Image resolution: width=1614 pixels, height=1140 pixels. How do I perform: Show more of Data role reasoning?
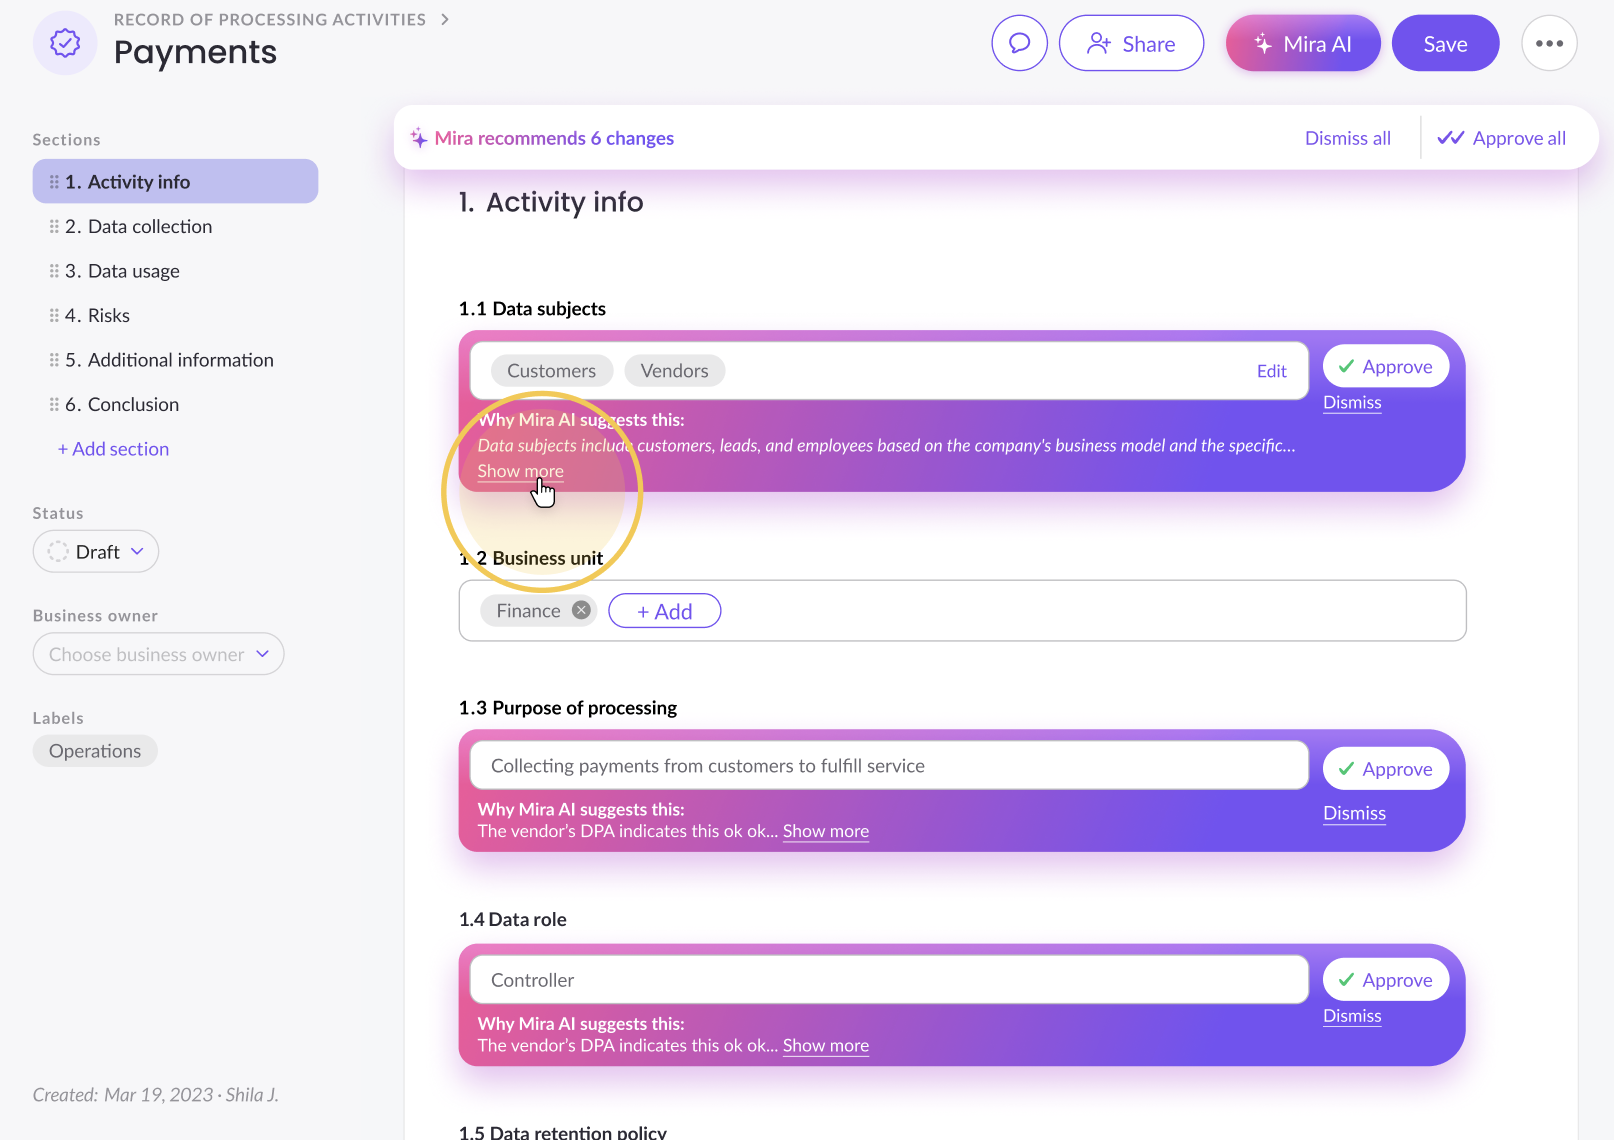pyautogui.click(x=826, y=1045)
